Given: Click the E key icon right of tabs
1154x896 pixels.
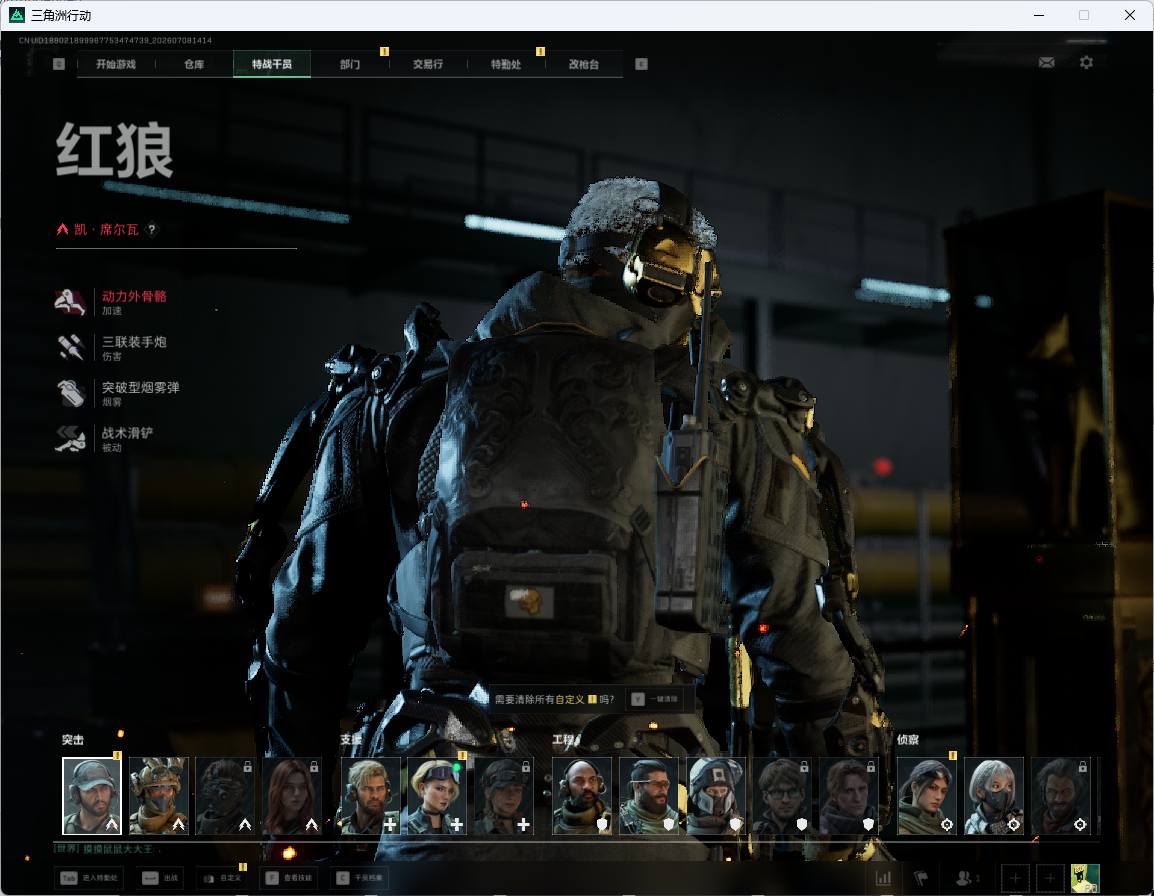Looking at the screenshot, I should (641, 64).
